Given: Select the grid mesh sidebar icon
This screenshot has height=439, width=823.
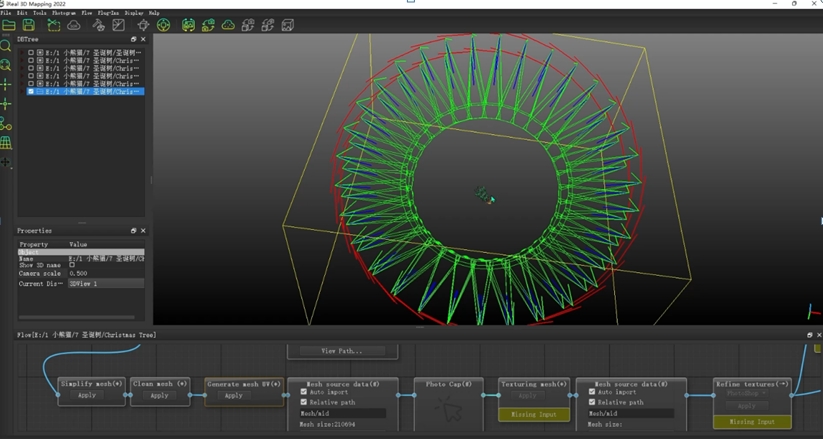Looking at the screenshot, I should (x=5, y=143).
